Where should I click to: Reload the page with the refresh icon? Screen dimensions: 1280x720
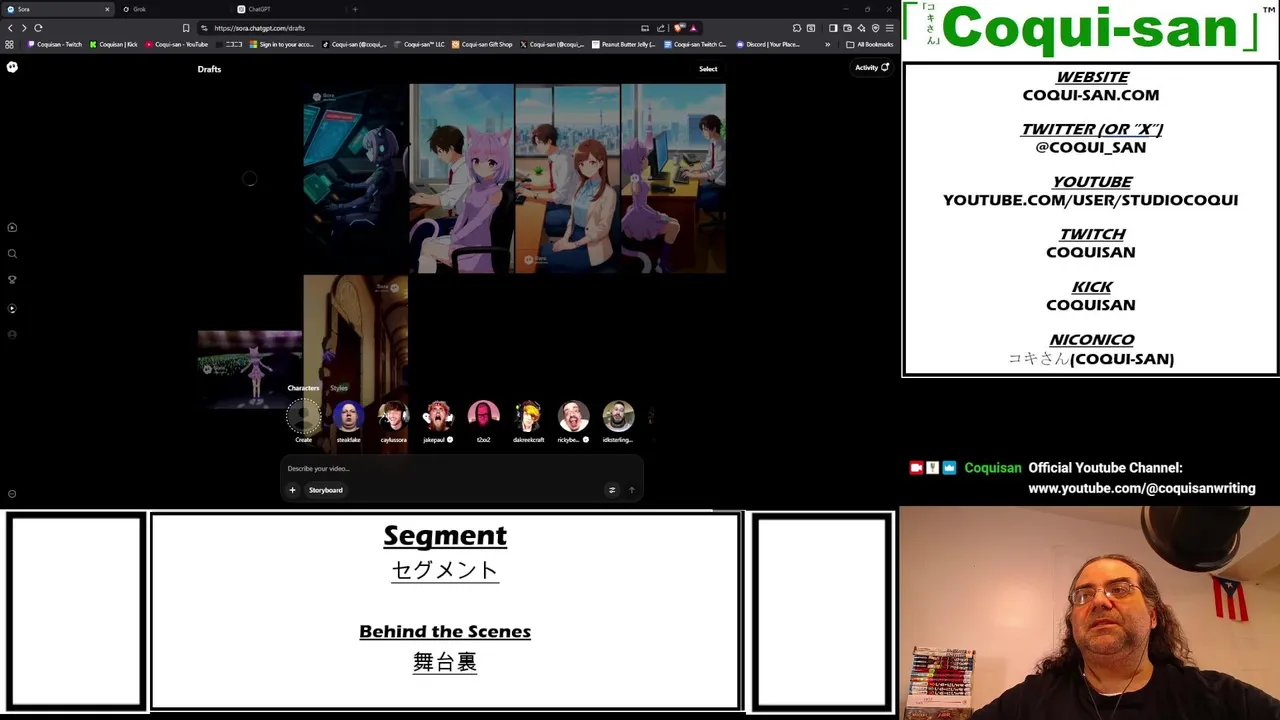click(38, 28)
